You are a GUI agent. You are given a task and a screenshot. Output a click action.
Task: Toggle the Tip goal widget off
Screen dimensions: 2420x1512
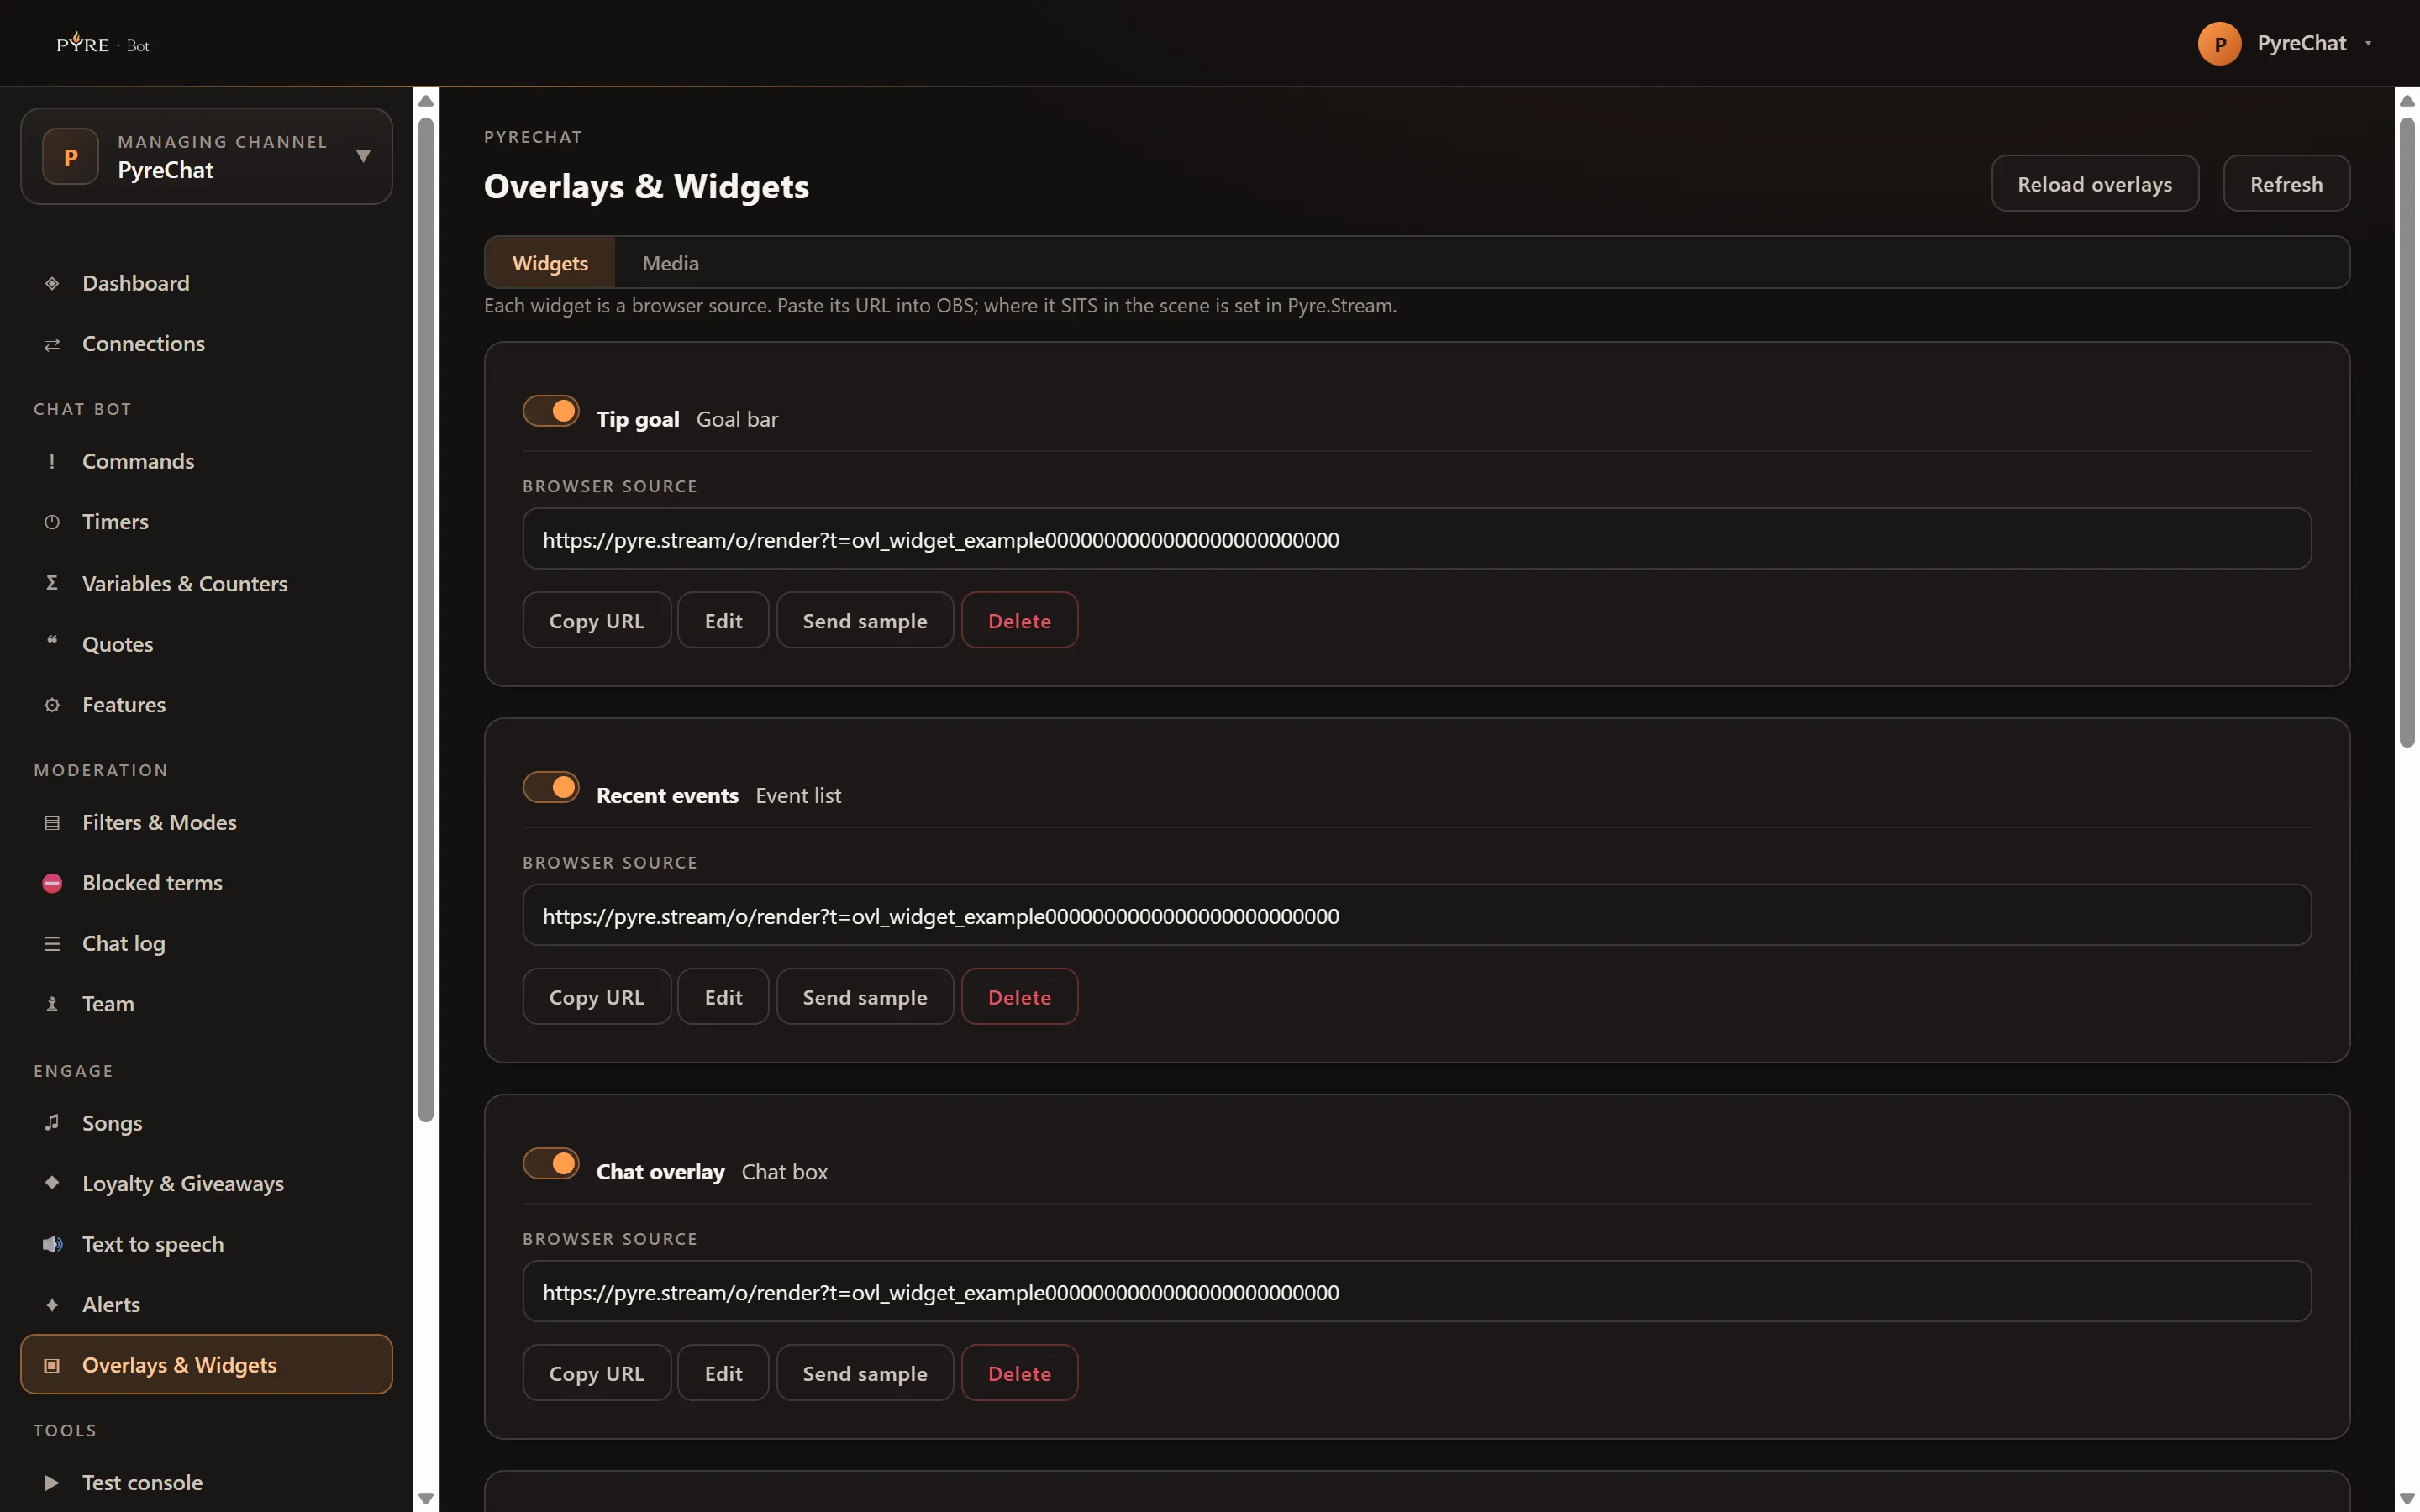pos(551,411)
